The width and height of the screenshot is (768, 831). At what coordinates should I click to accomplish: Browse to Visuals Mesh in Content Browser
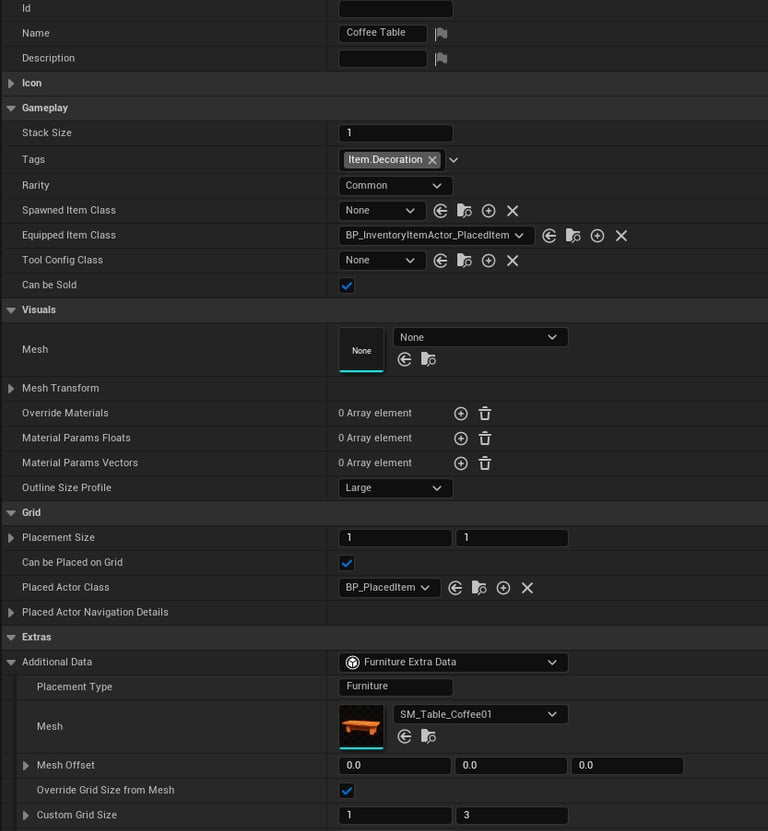[x=428, y=360]
